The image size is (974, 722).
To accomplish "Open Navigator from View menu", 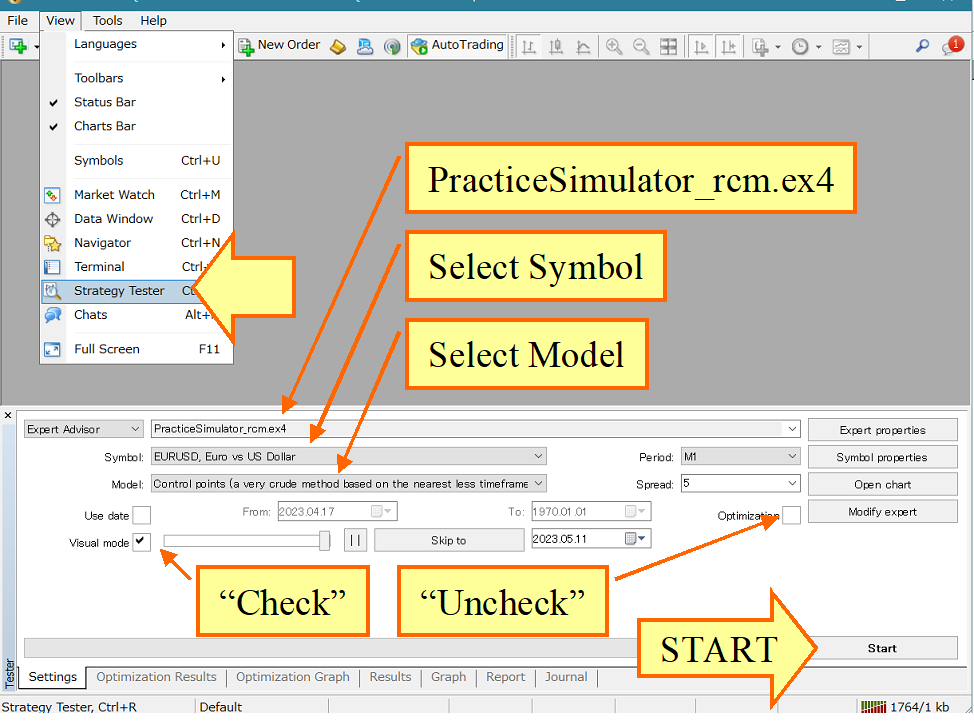I will pos(137,243).
